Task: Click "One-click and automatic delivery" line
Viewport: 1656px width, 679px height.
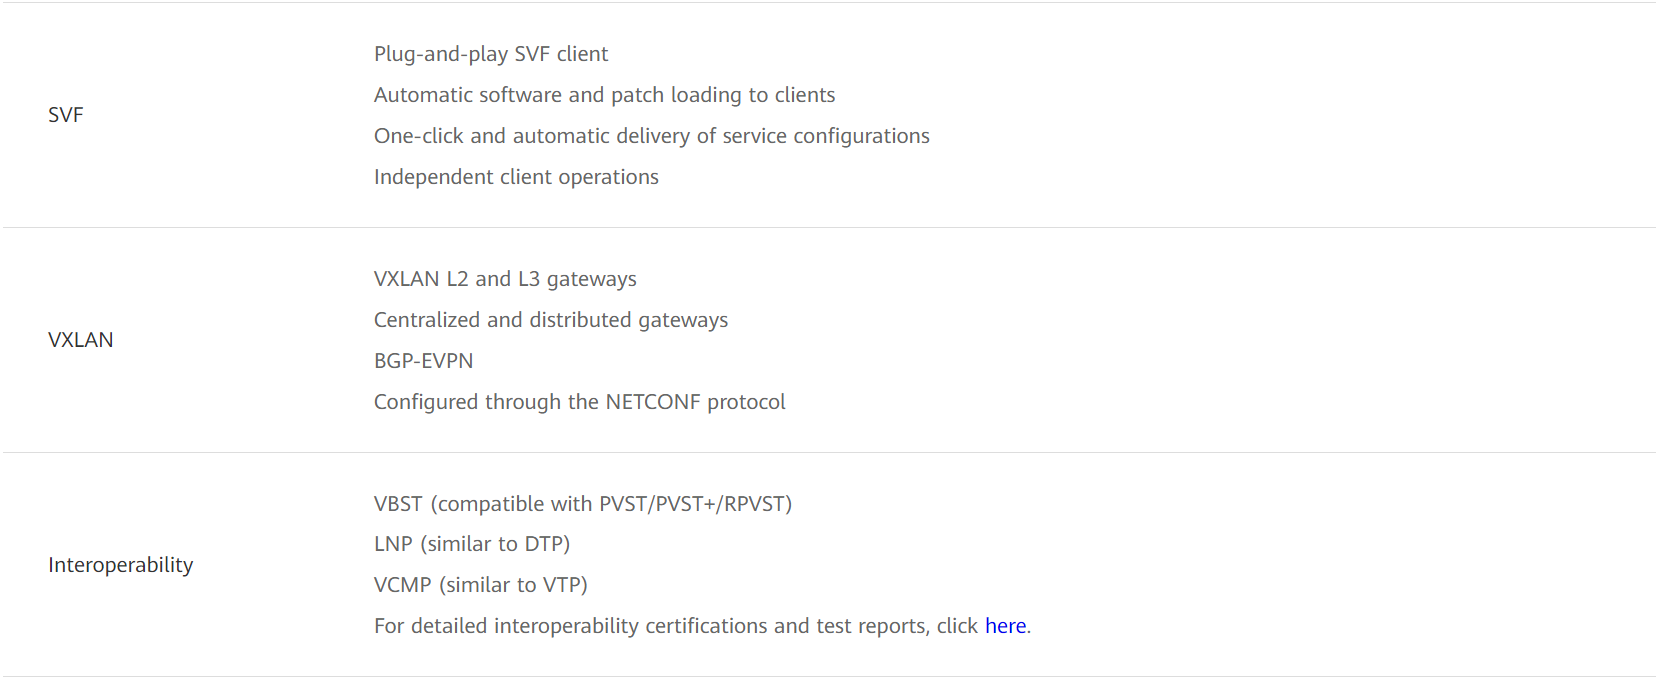Action: (x=651, y=136)
